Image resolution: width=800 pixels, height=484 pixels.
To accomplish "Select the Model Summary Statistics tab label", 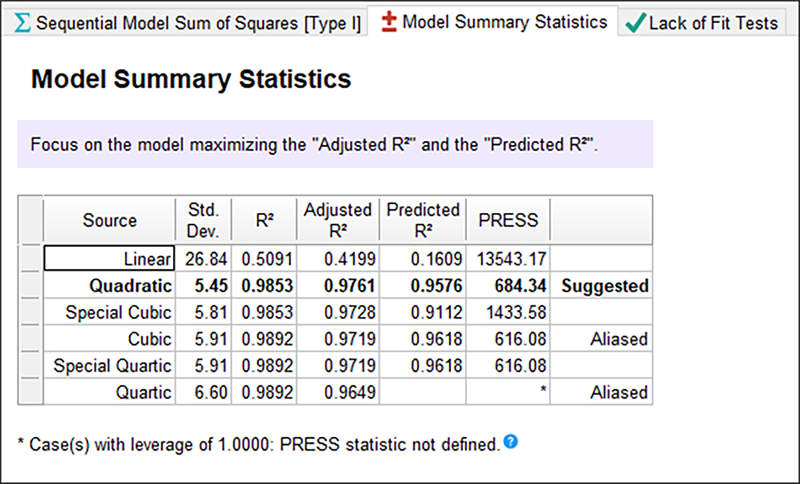I will tap(504, 21).
